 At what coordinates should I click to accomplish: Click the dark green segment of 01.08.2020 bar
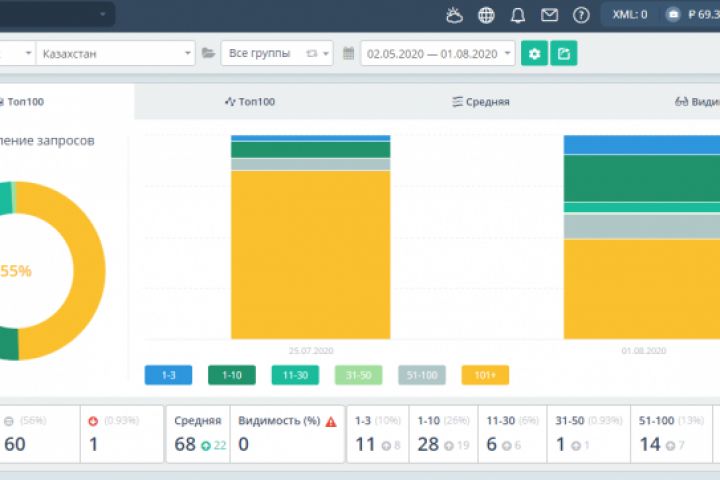641,178
